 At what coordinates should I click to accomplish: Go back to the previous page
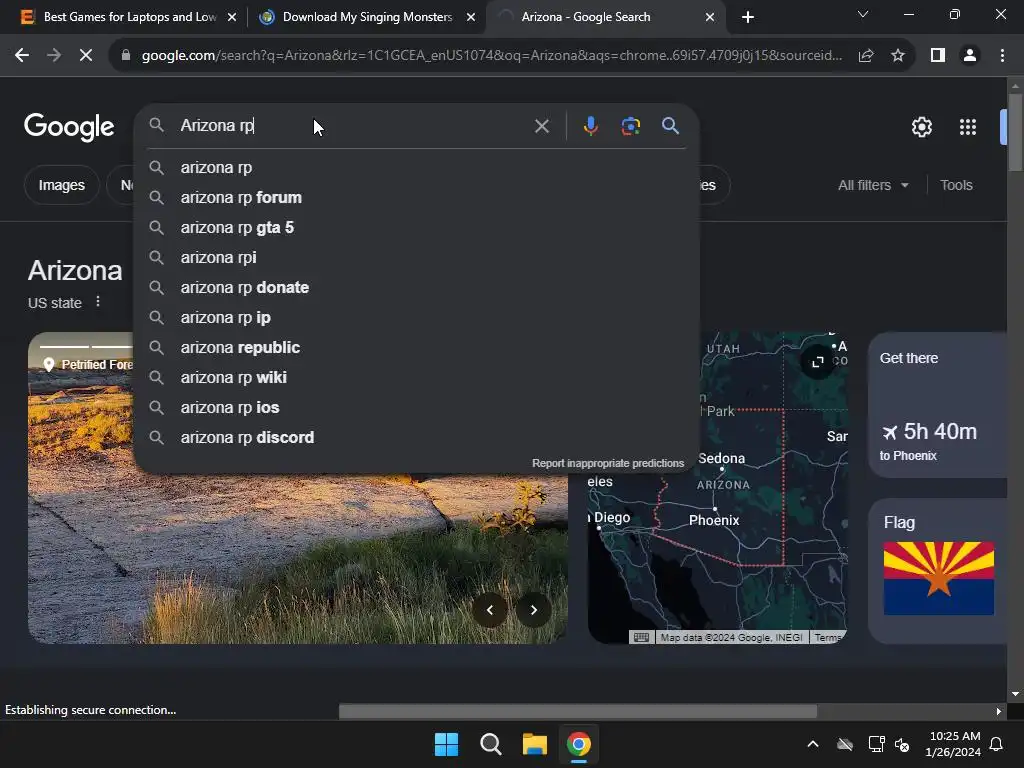point(22,56)
